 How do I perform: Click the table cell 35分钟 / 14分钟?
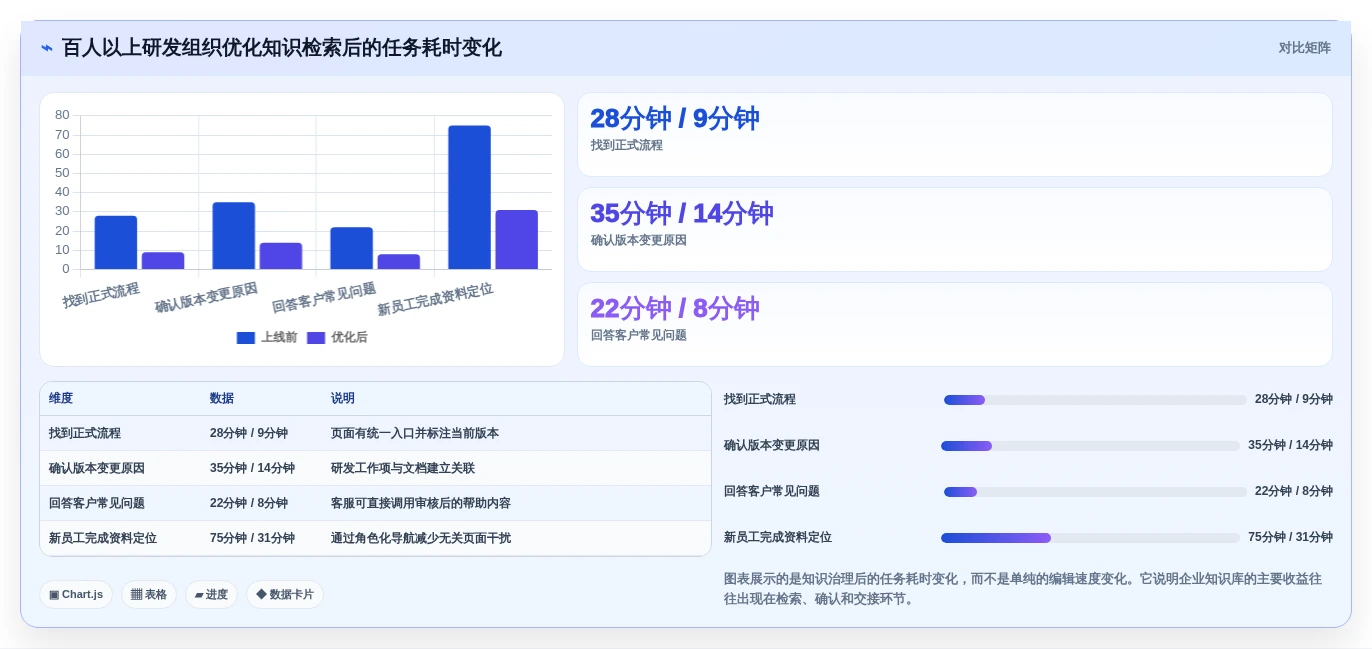(252, 468)
